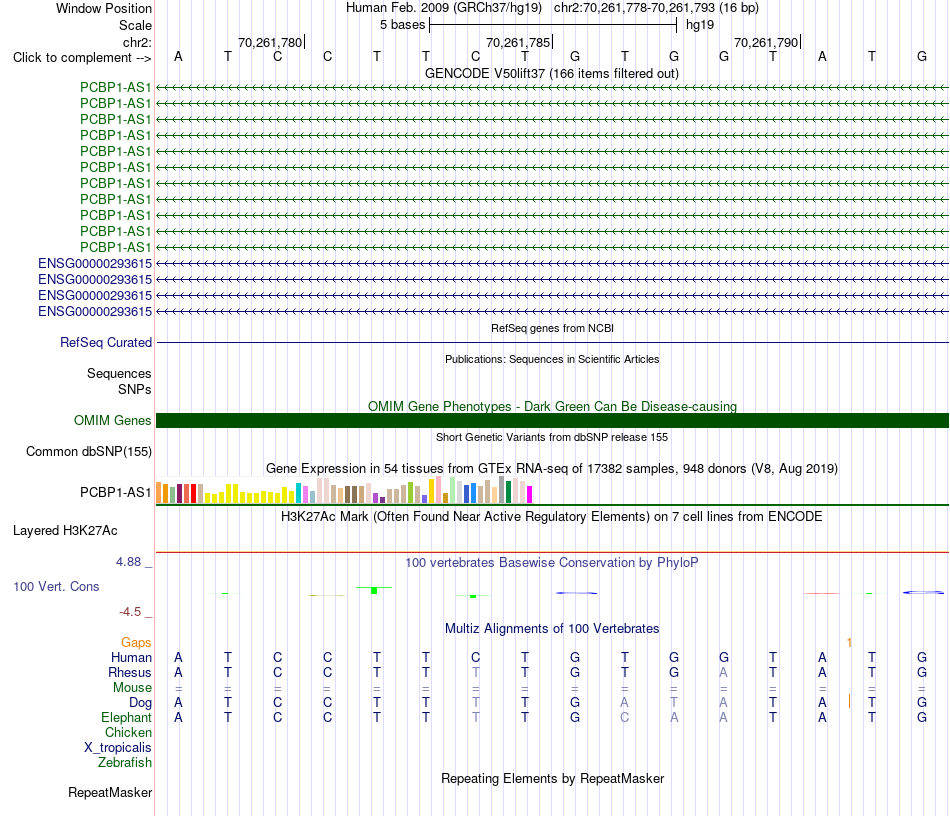Select the Scale track label
The width and height of the screenshot is (950, 816).
(x=135, y=25)
